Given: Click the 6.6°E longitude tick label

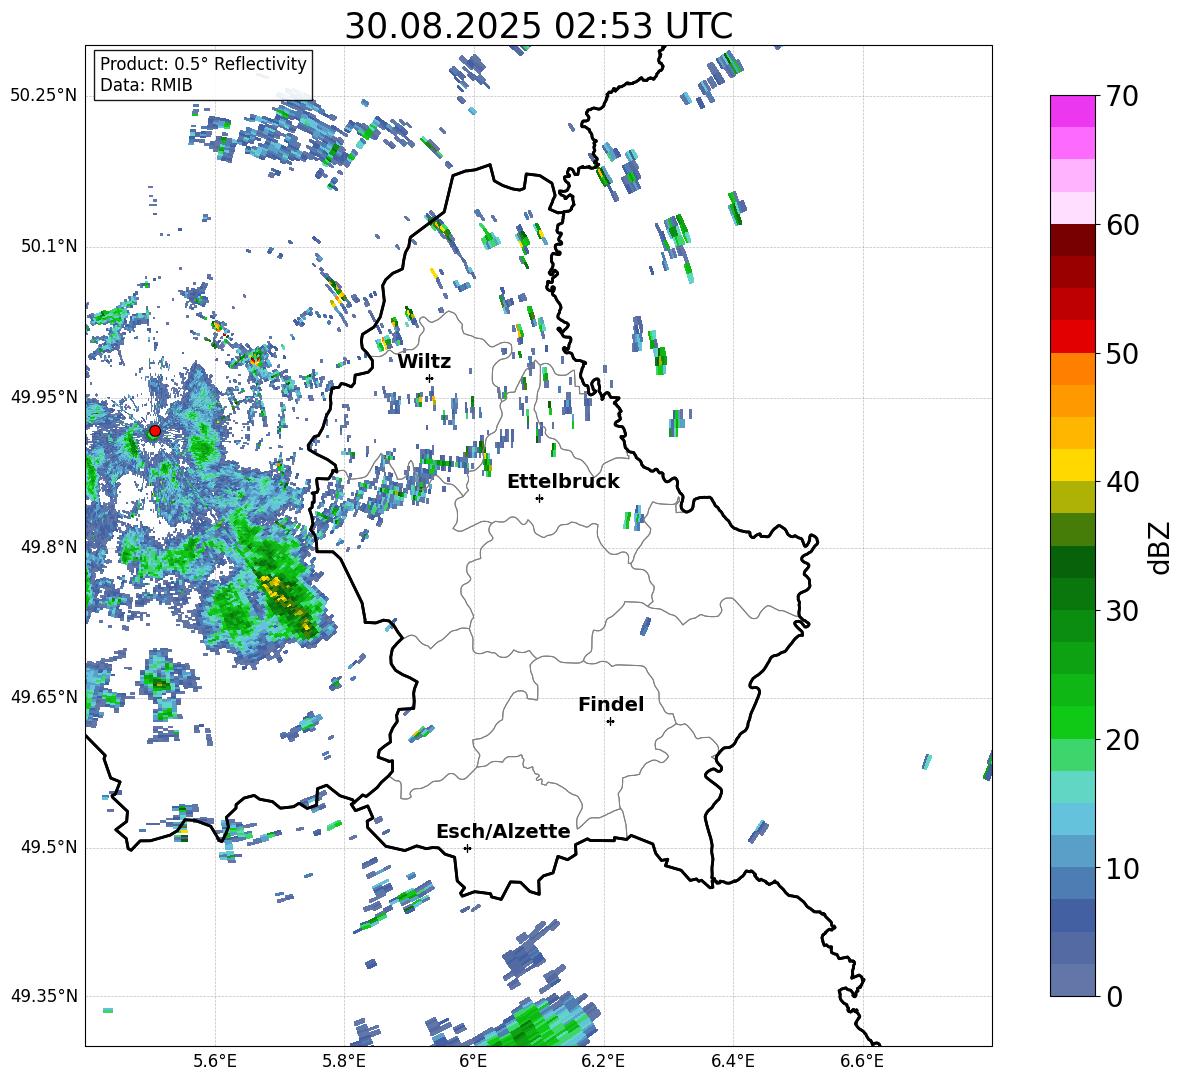Looking at the screenshot, I should pyautogui.click(x=862, y=1061).
